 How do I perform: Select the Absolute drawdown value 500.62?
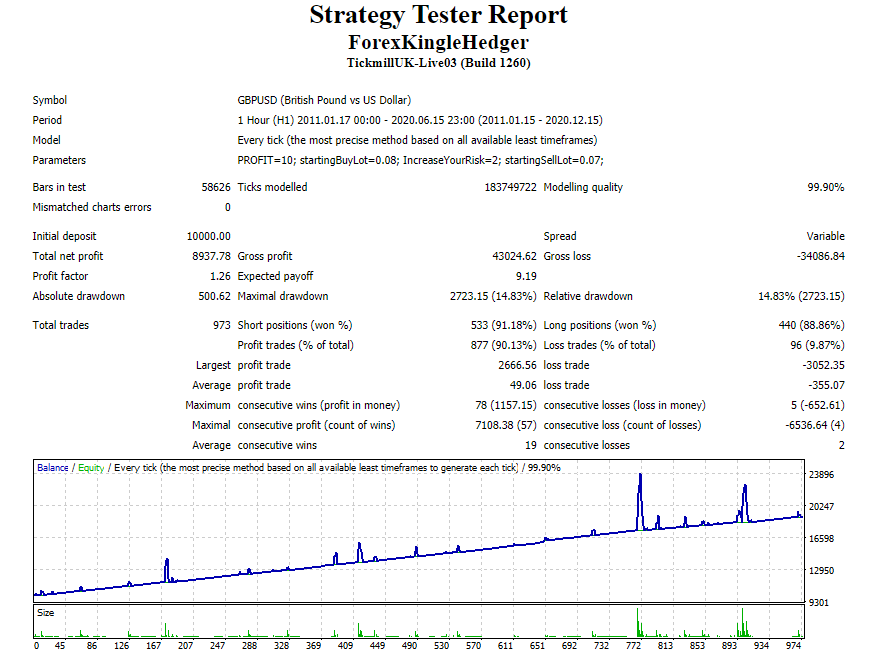click(214, 296)
